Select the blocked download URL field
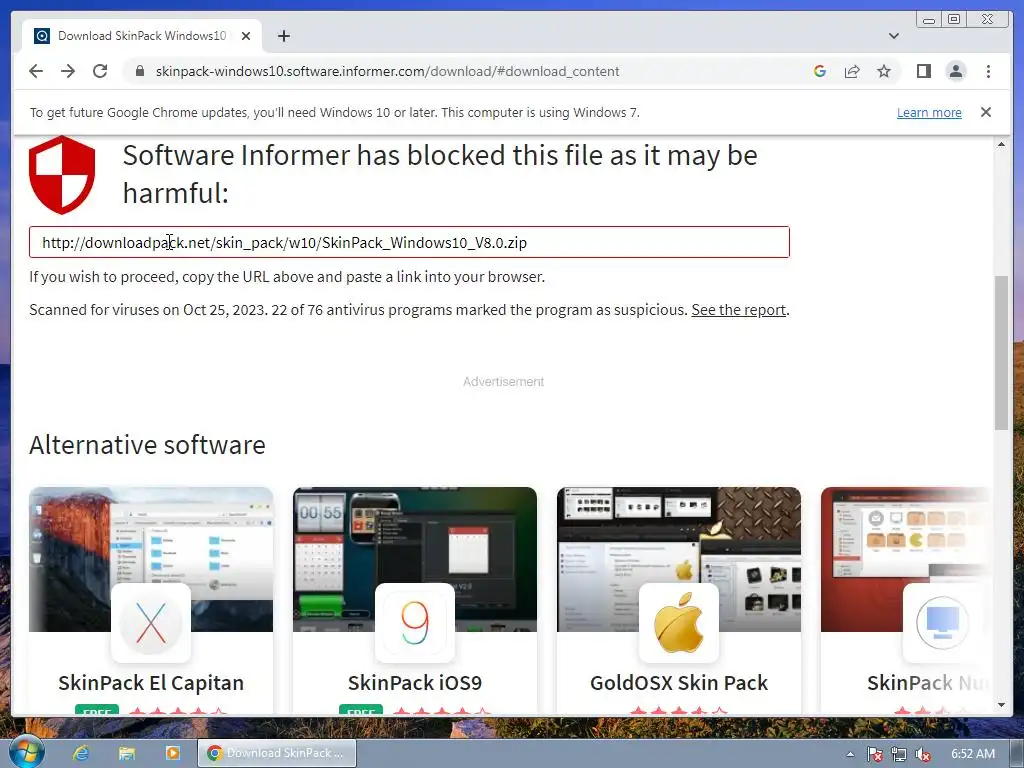Screen dimensions: 1024x768 [409, 242]
